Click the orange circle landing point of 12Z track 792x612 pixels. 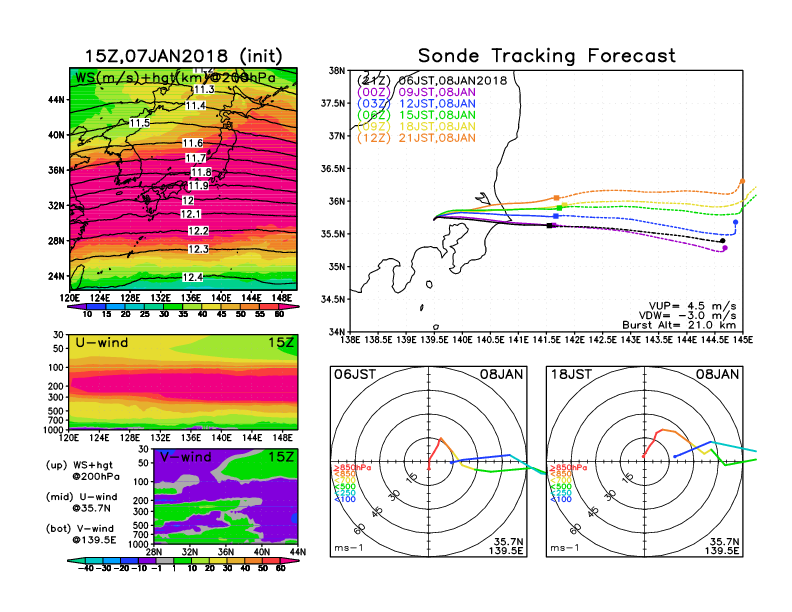pos(742,181)
